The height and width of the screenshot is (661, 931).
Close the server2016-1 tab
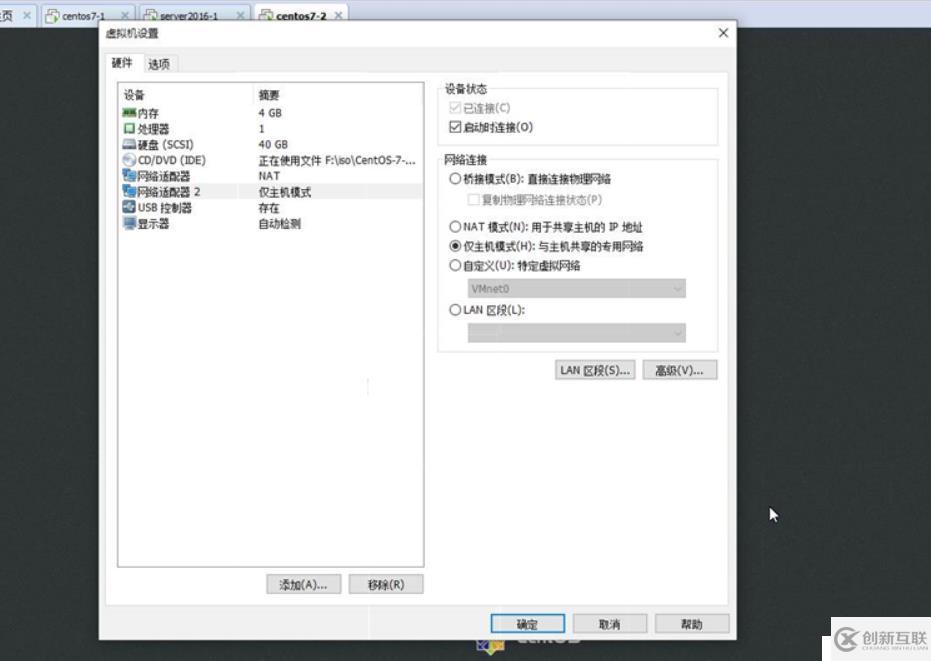pos(240,15)
